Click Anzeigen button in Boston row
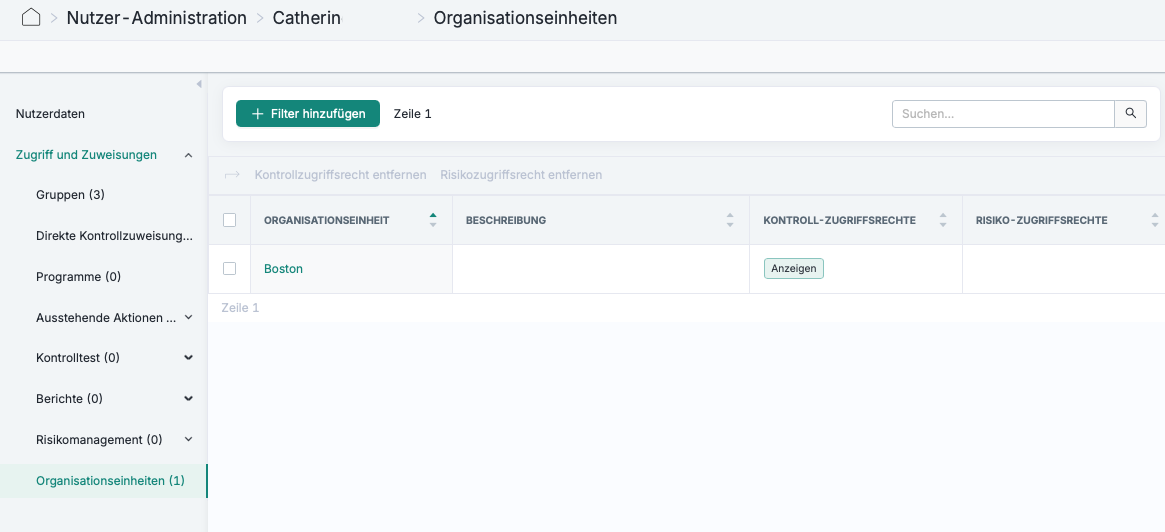This screenshot has height=532, width=1165. [794, 268]
